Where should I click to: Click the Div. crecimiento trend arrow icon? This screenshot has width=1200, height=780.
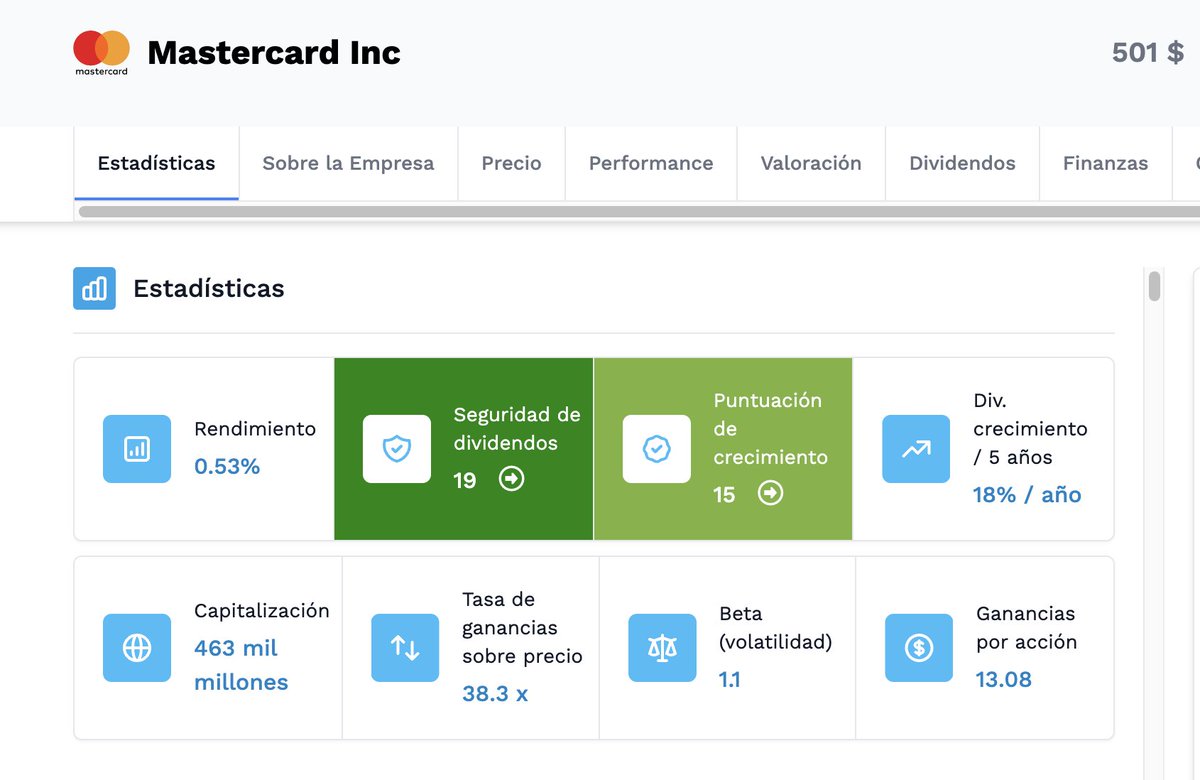(916, 449)
